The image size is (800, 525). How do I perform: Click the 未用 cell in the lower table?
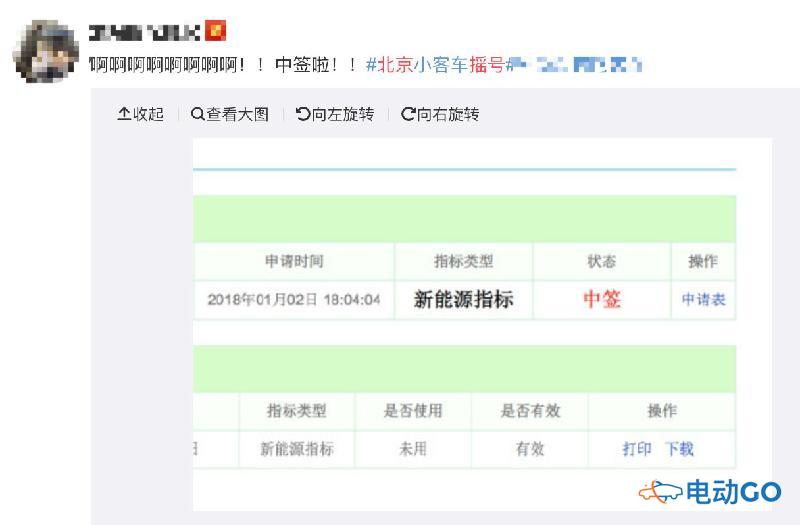coord(413,449)
